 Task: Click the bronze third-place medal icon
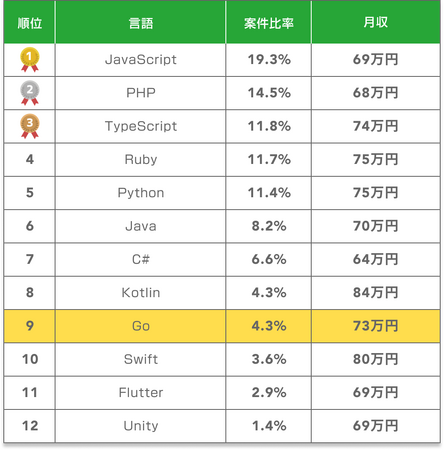click(30, 126)
